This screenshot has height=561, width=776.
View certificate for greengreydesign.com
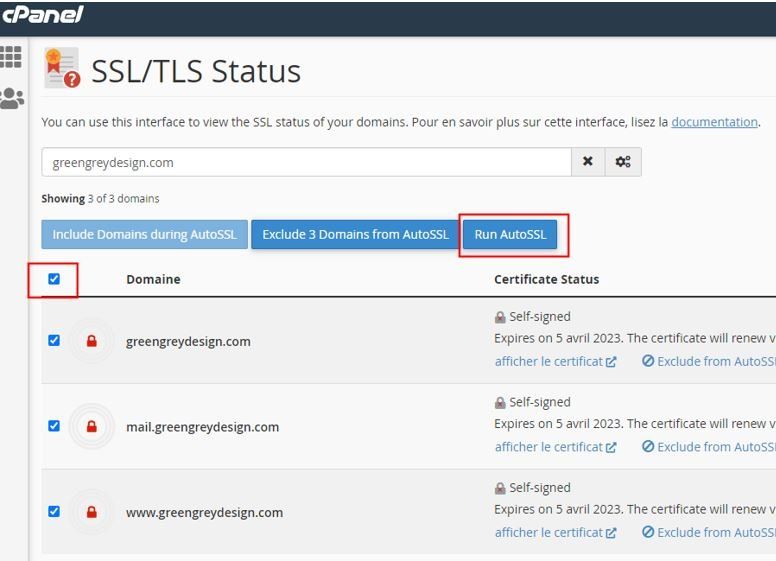click(x=555, y=362)
